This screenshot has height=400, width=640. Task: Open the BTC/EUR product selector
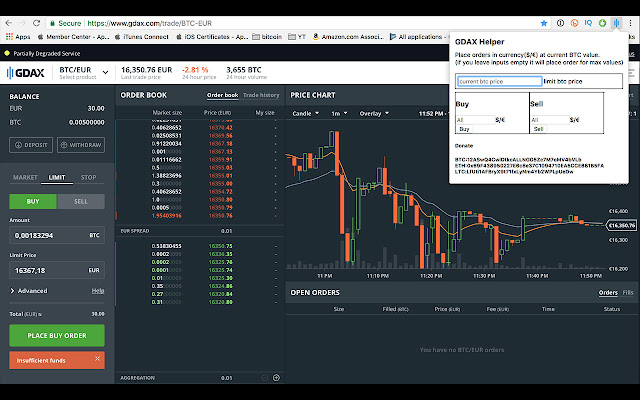pyautogui.click(x=83, y=73)
